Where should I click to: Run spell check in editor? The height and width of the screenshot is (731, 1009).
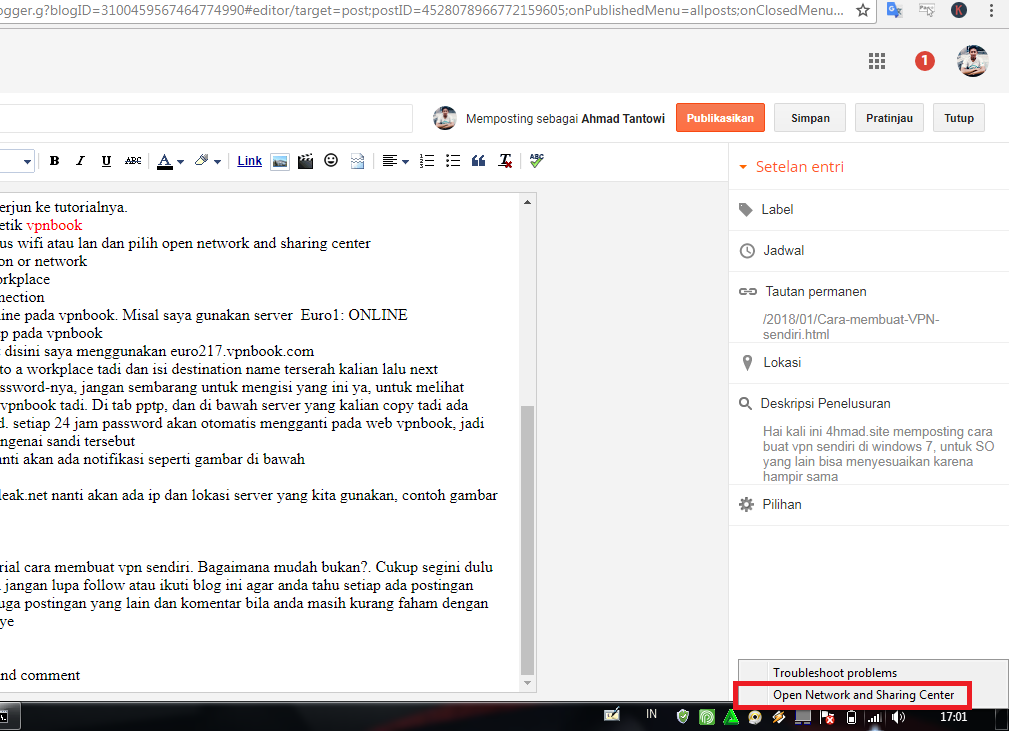tap(537, 160)
